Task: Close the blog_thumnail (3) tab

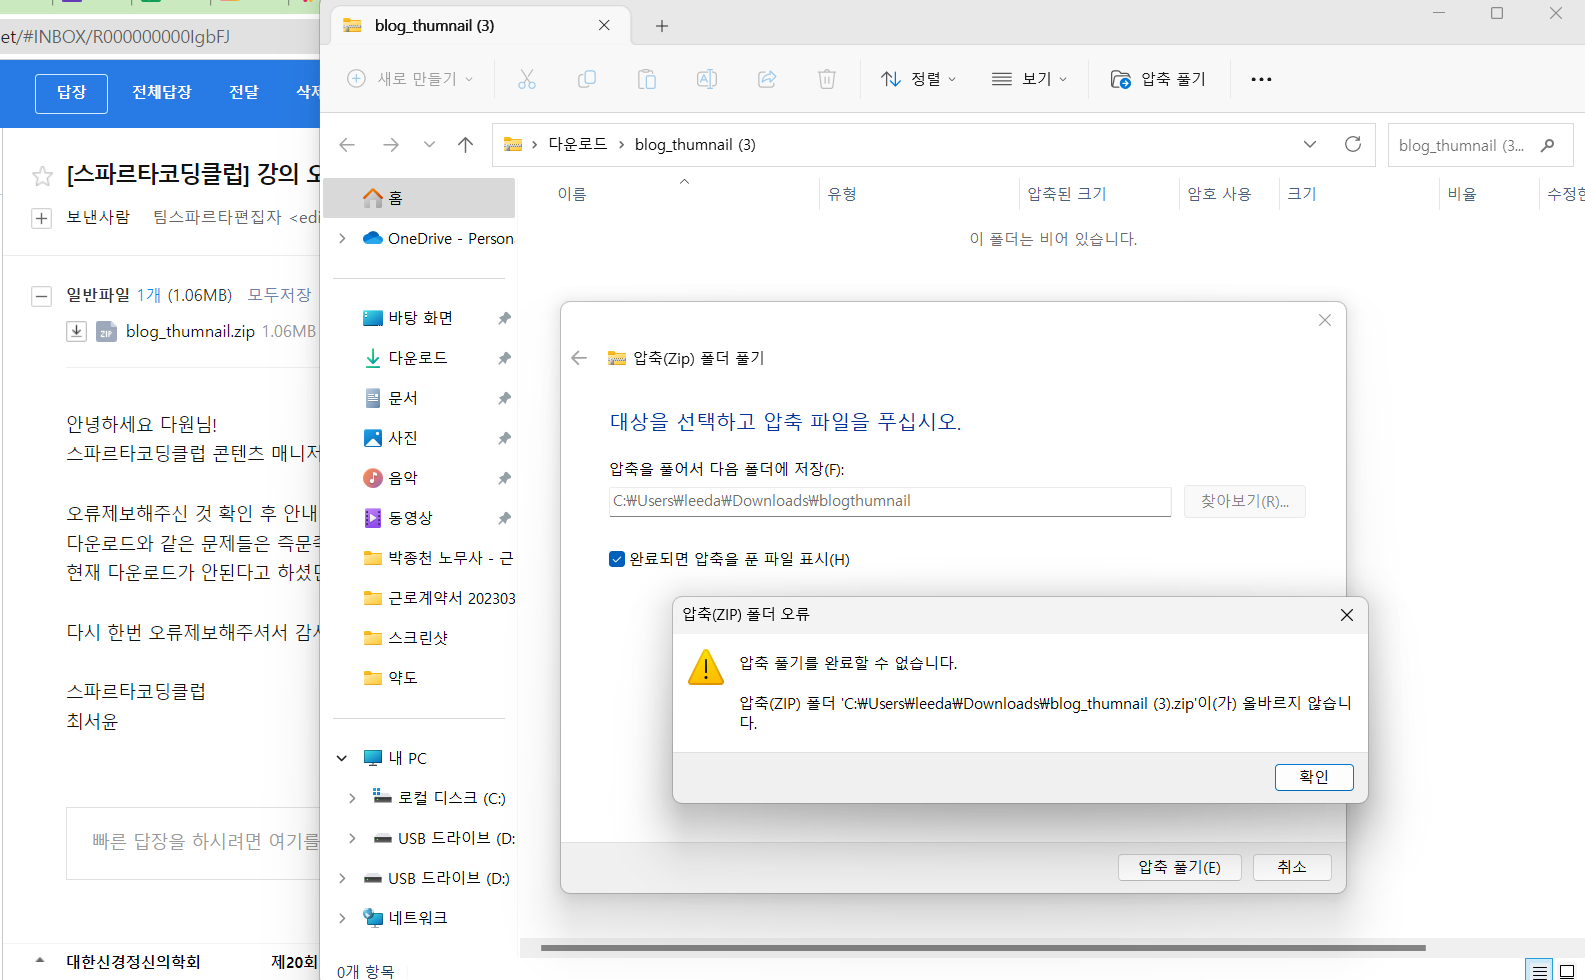Action: (604, 25)
